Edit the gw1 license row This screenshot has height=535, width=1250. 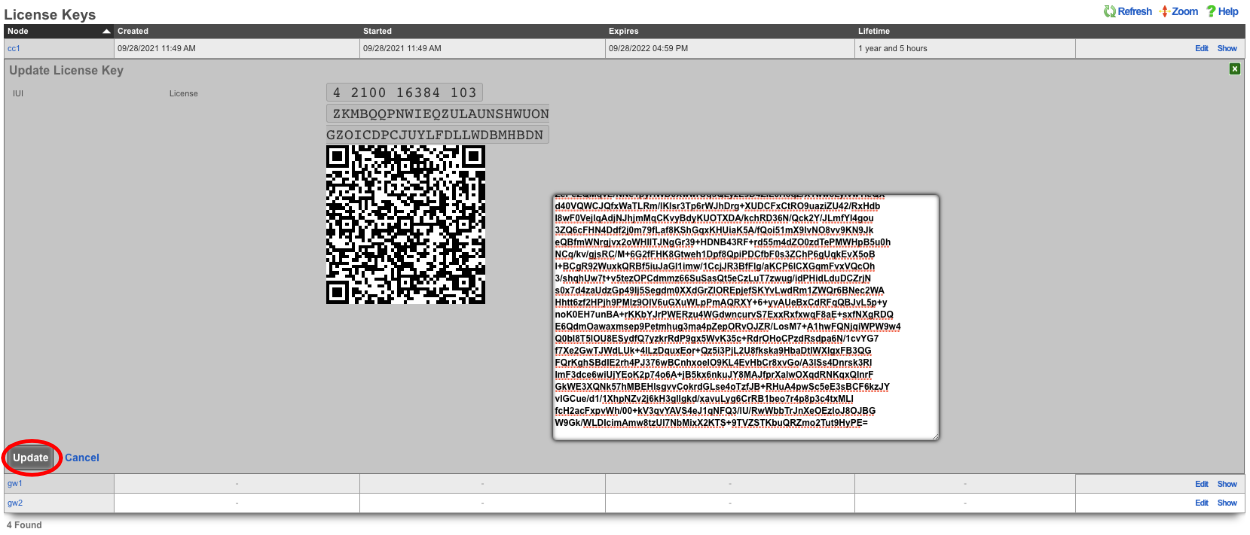point(1201,484)
